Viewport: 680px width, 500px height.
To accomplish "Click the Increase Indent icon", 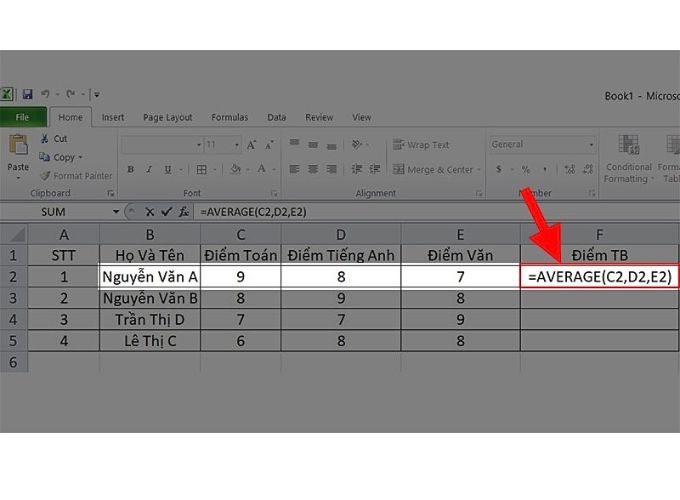I will [375, 169].
